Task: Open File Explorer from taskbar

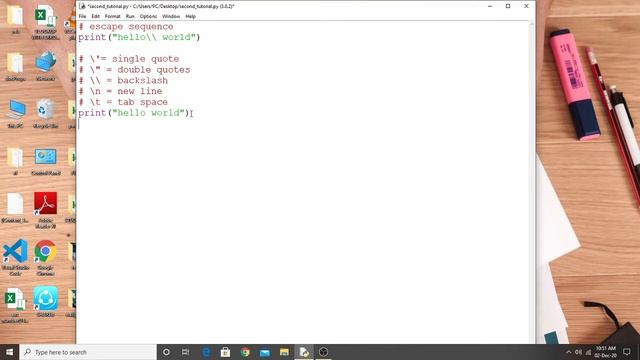Action: [284, 352]
